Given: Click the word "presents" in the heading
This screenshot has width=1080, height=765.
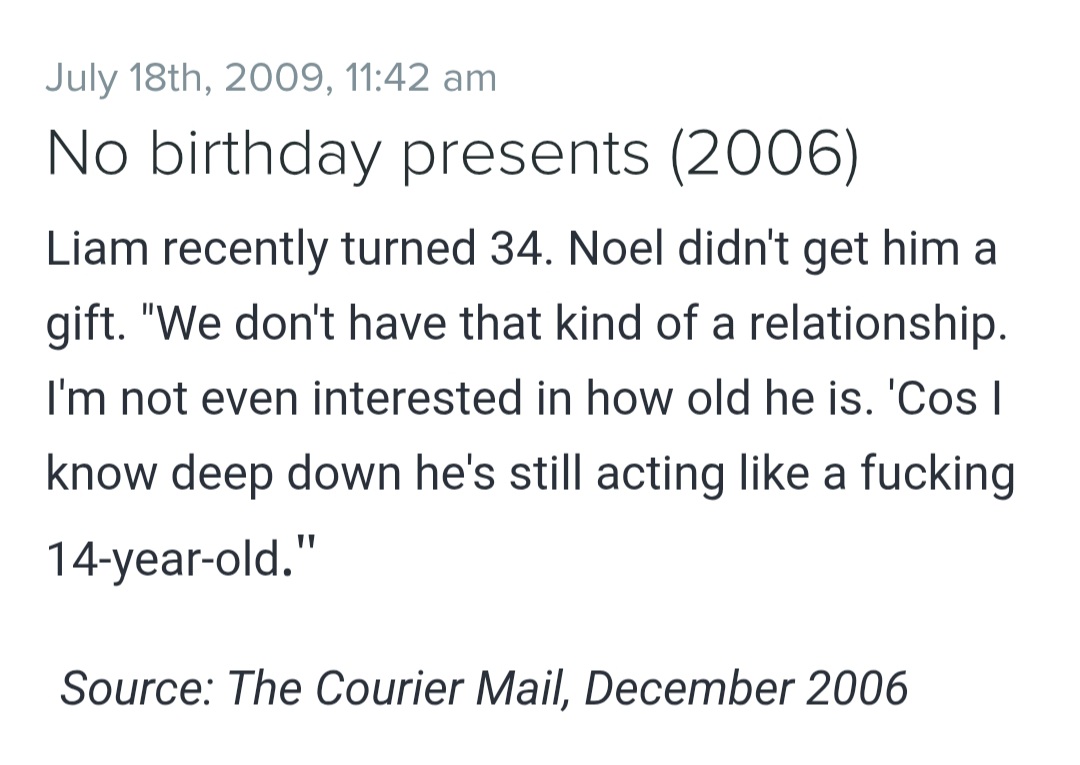Looking at the screenshot, I should tap(526, 154).
